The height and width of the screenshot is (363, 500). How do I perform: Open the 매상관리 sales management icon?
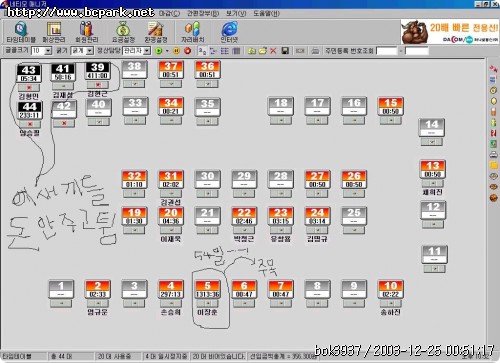(x=54, y=32)
